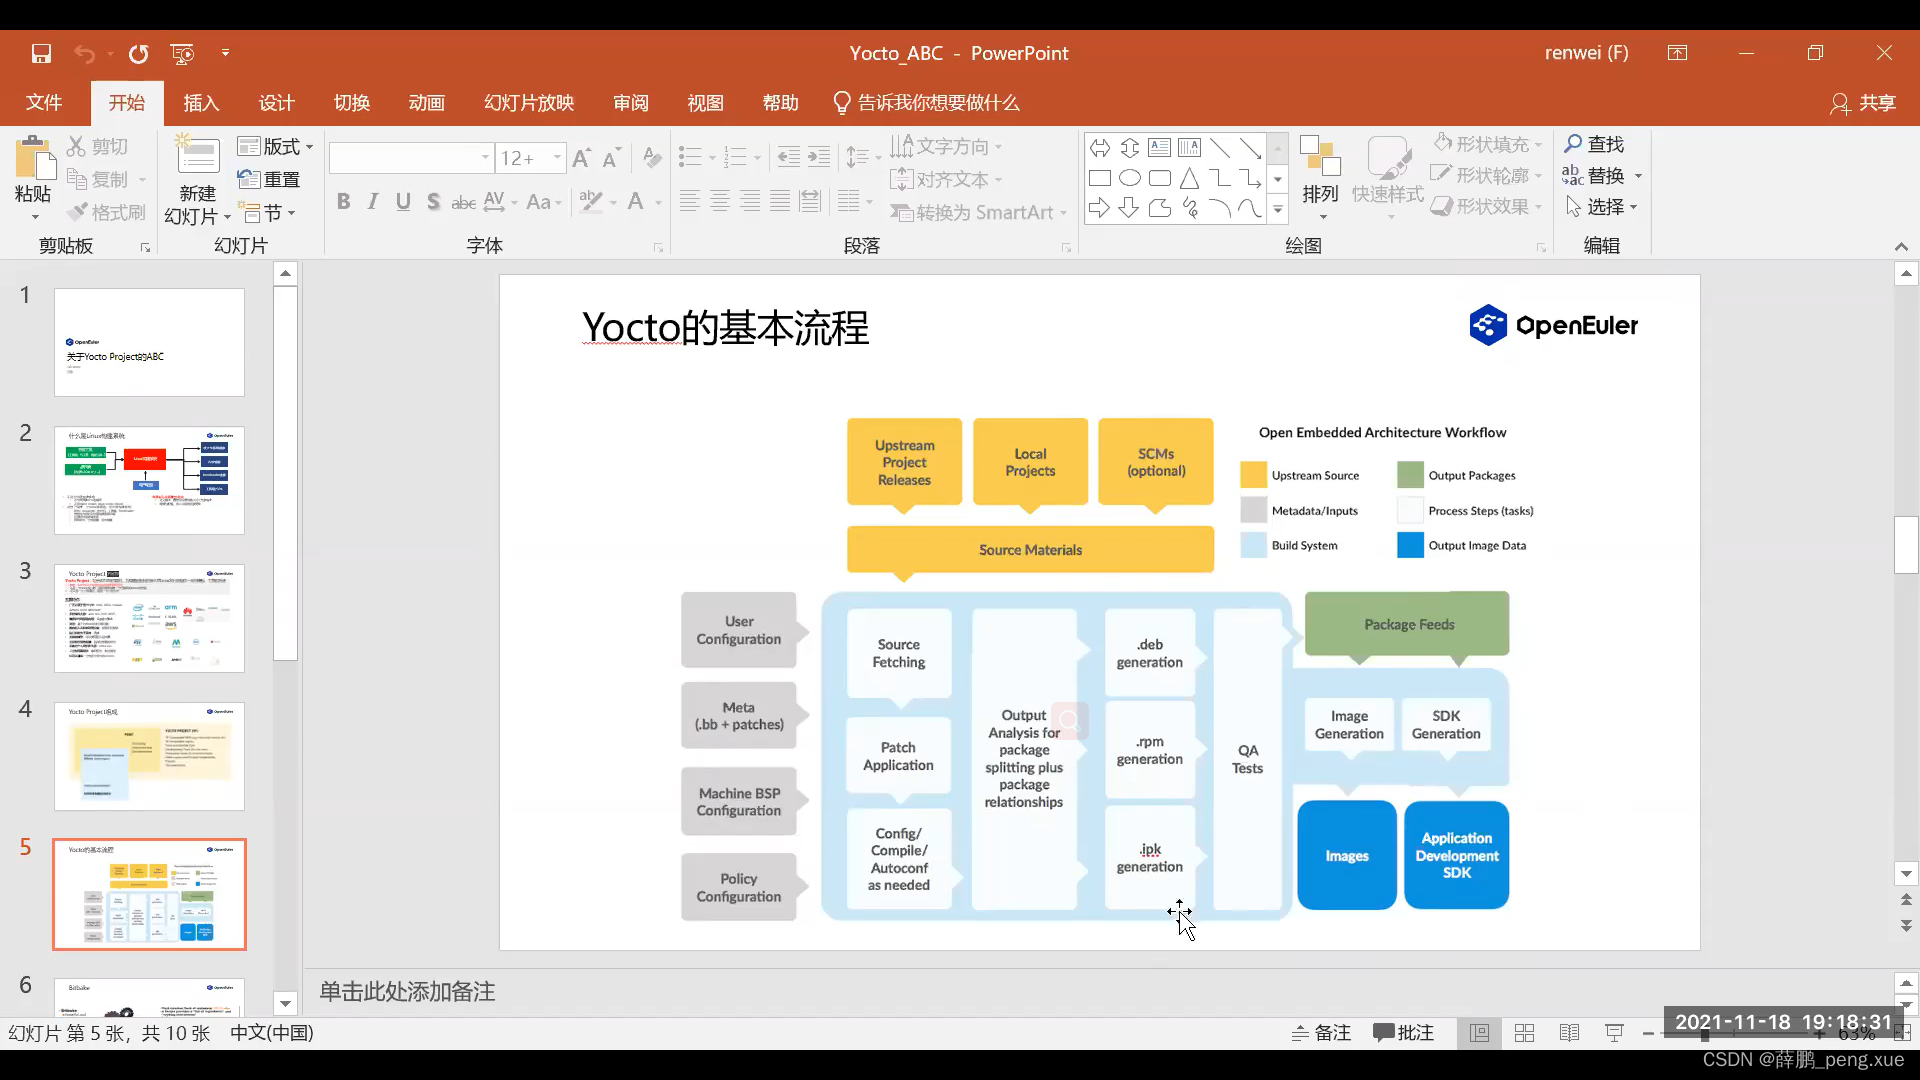The image size is (1920, 1080).
Task: Toggle center text alignment
Action: (719, 202)
